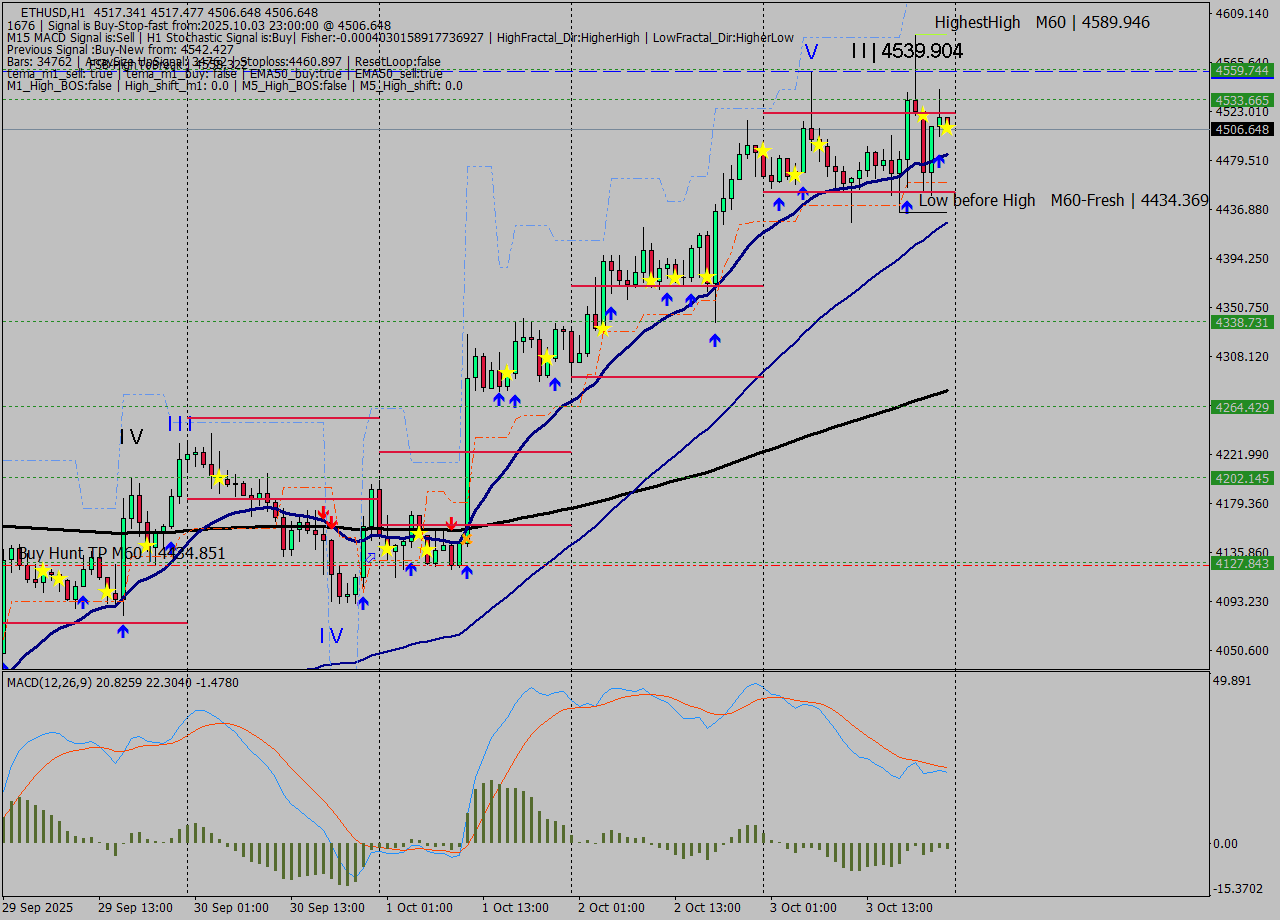Click the blue arrow under Low before High label
The image size is (1280, 920).
tap(906, 207)
